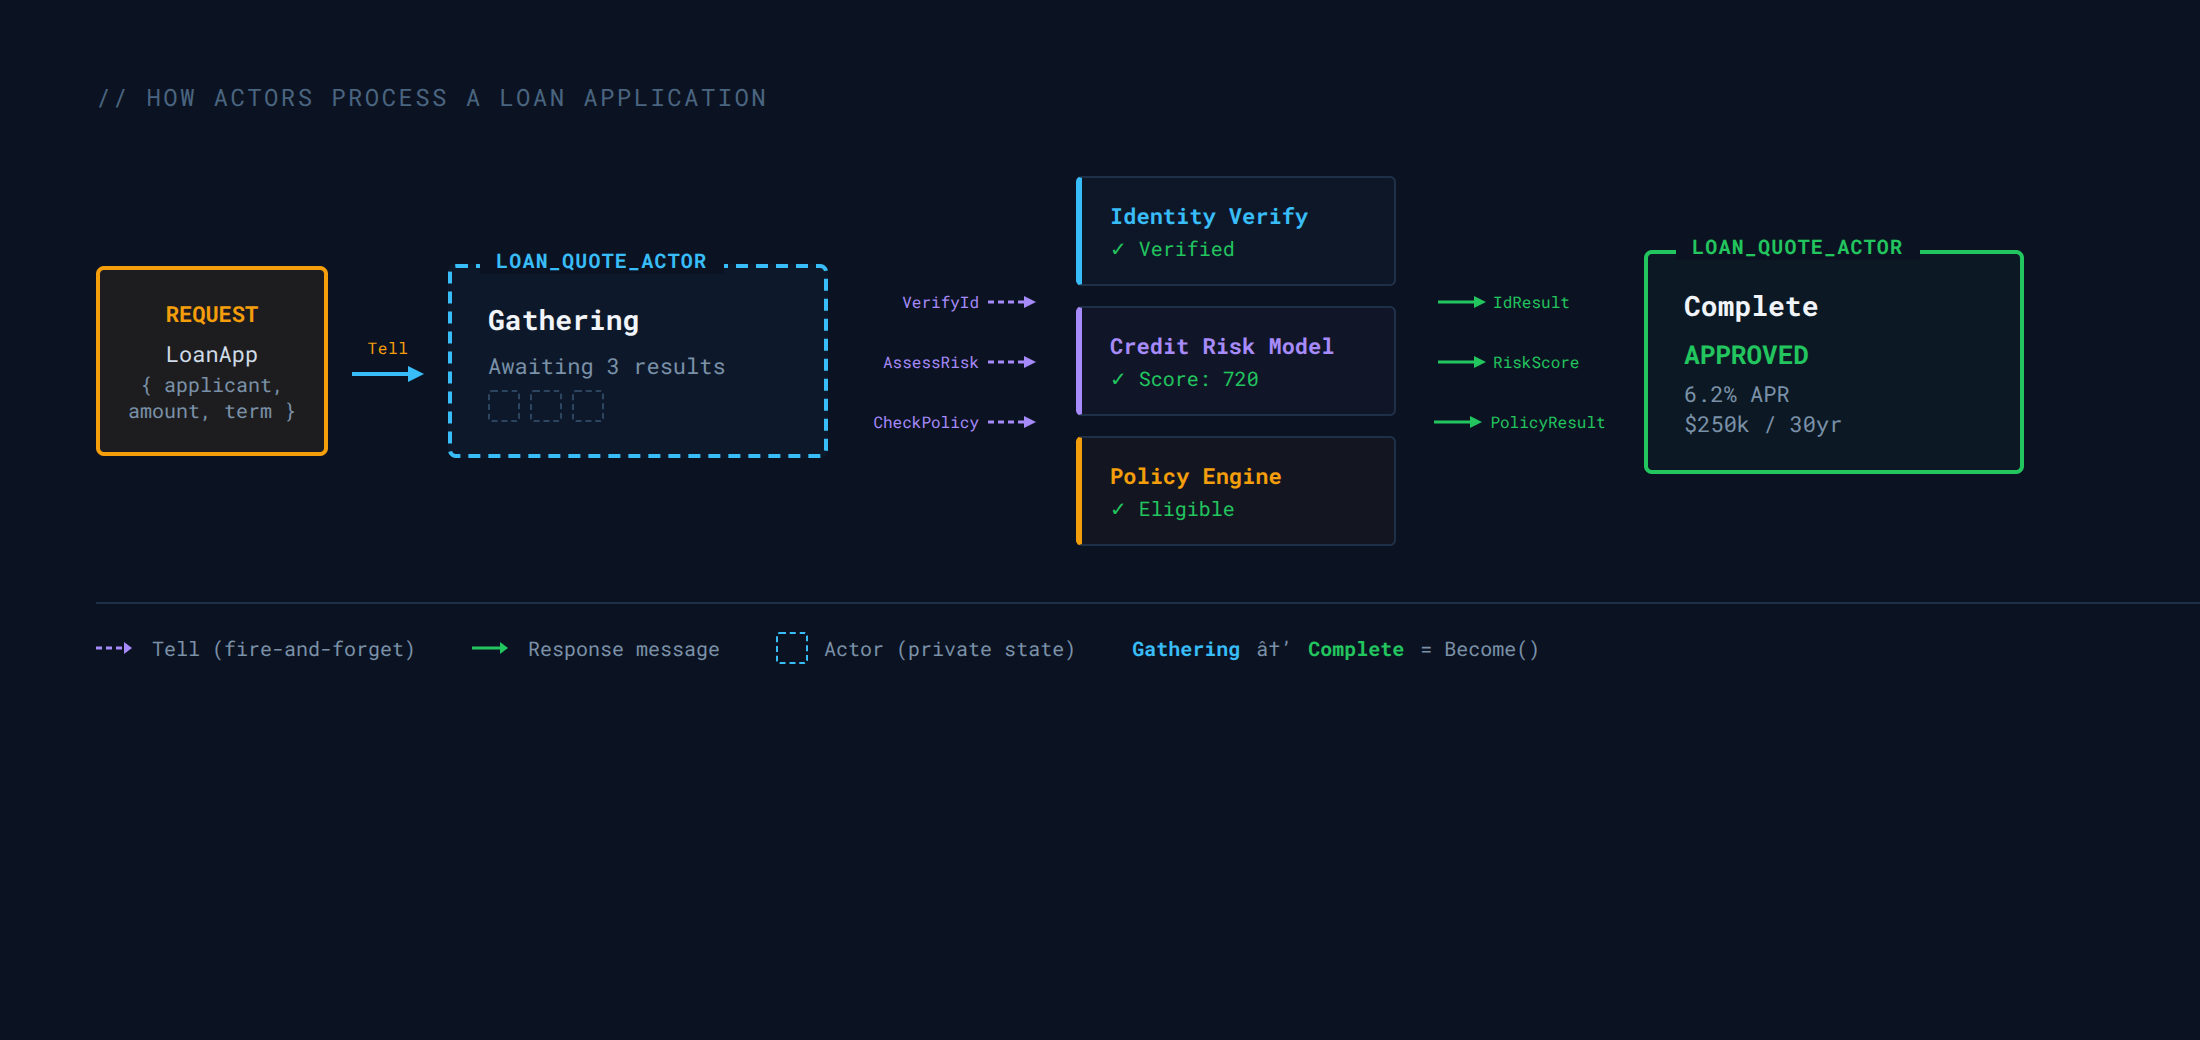The image size is (2200, 1040).
Task: Select the AssessRisk dashed arrow
Action: point(1012,362)
